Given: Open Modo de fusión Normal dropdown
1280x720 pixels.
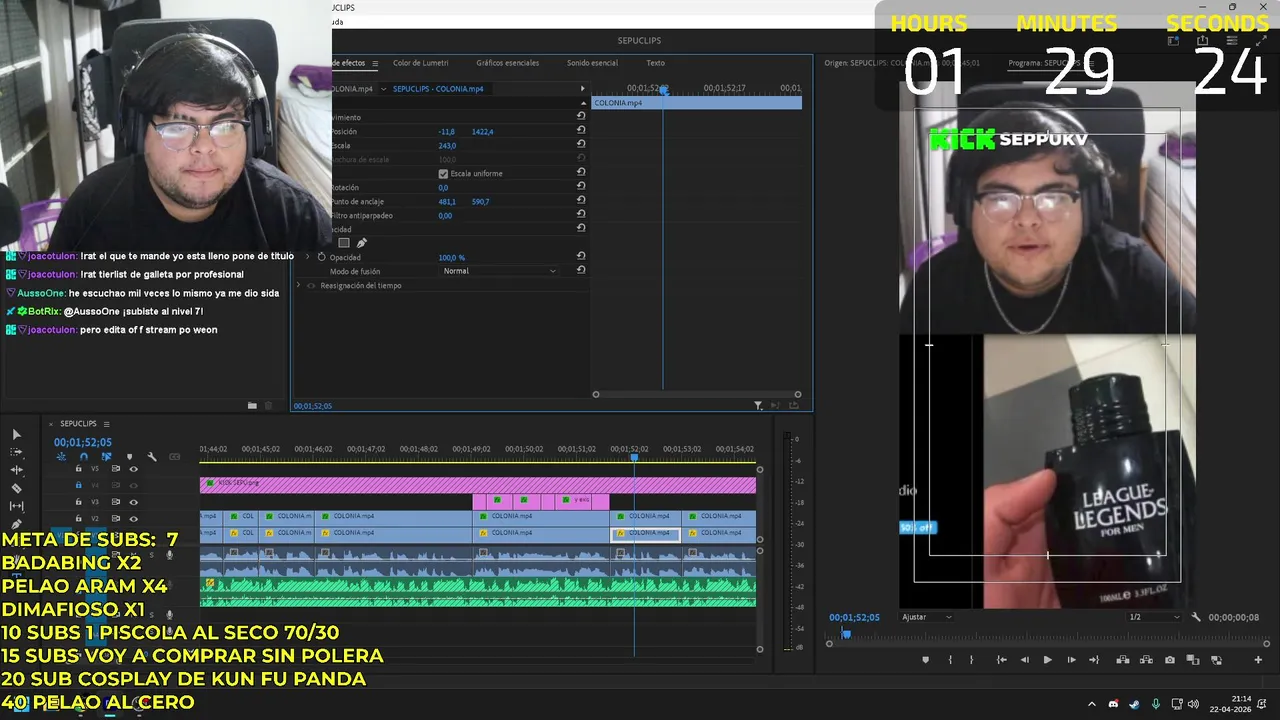Looking at the screenshot, I should click(499, 271).
